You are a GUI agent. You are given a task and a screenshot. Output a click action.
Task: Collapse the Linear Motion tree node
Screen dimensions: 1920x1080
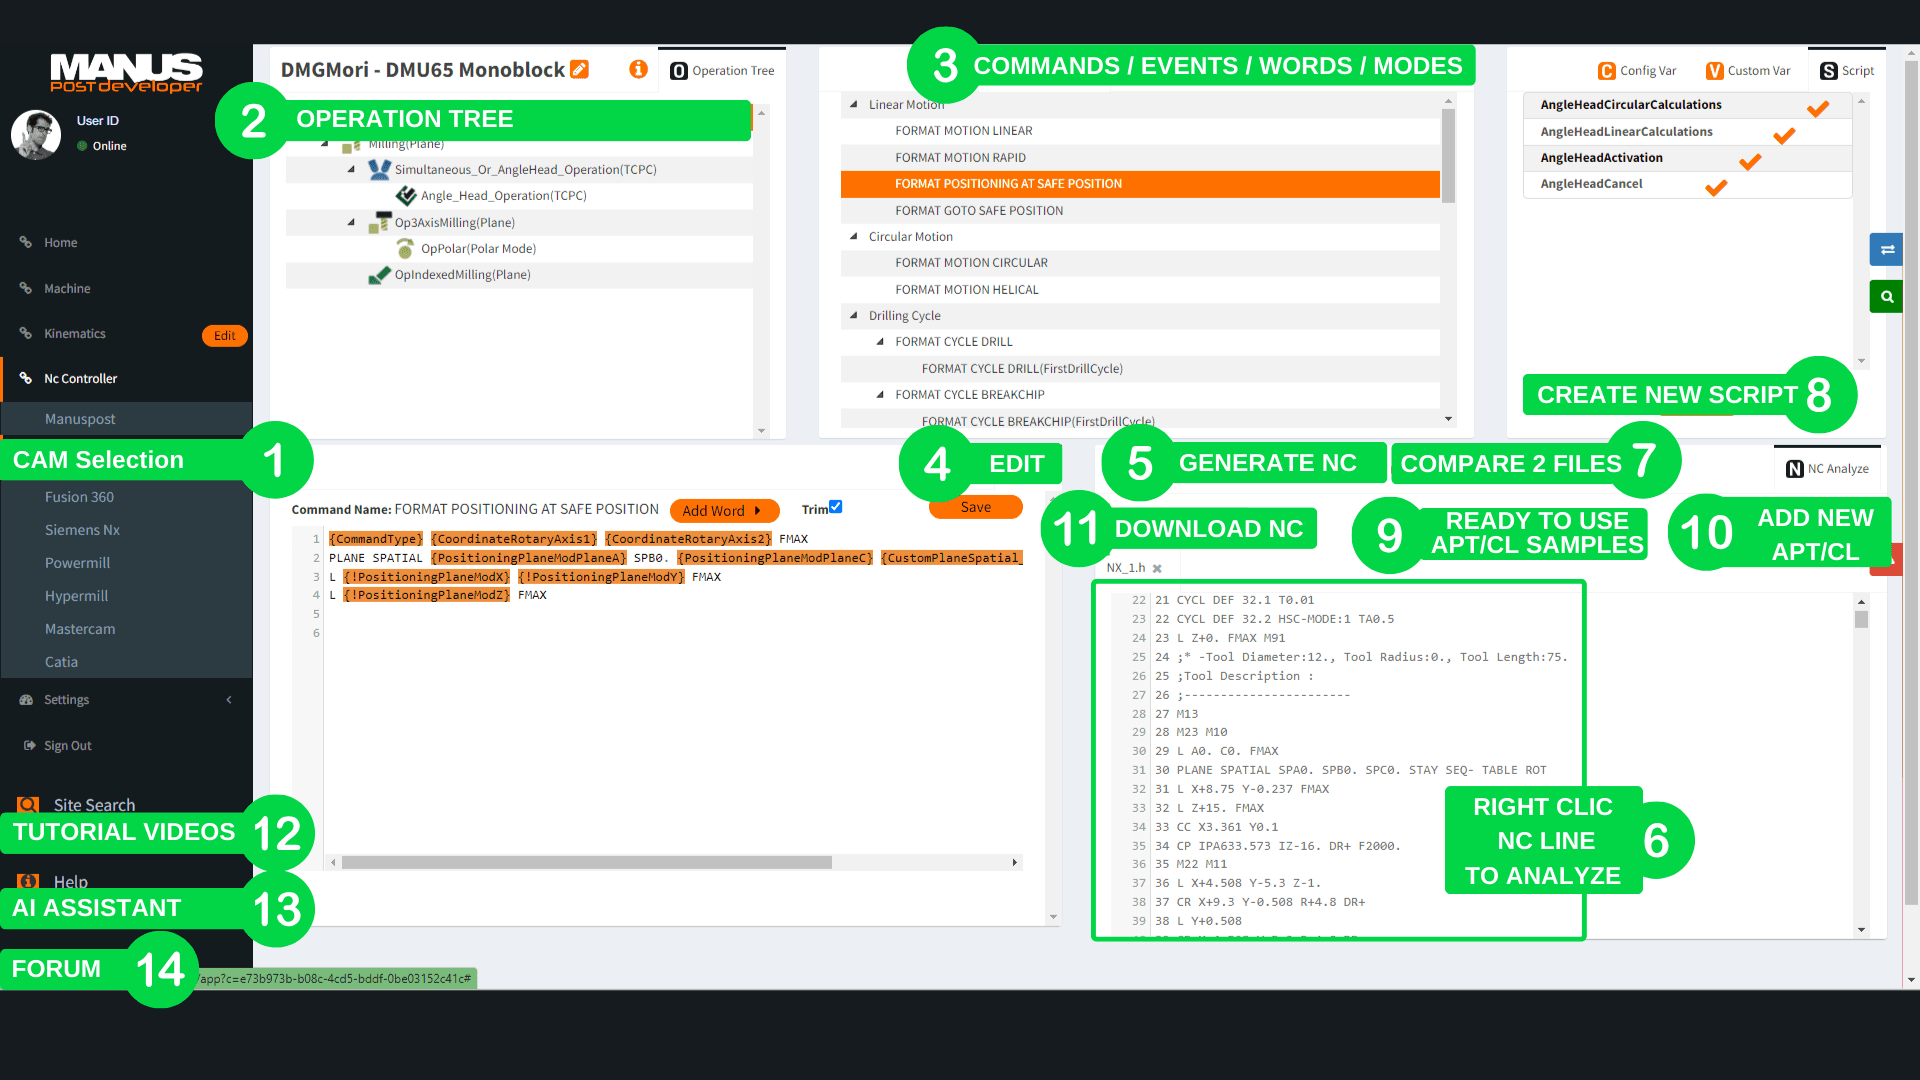point(854,104)
